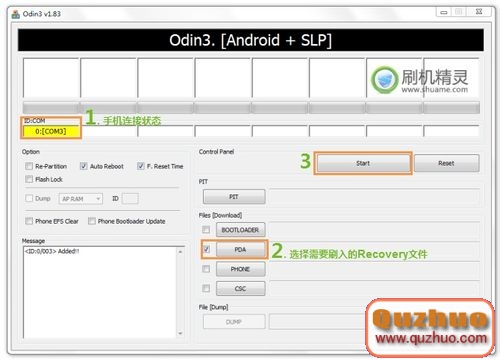Image resolution: width=500 pixels, height=363 pixels.
Task: Click the PDA file button
Action: point(240,249)
